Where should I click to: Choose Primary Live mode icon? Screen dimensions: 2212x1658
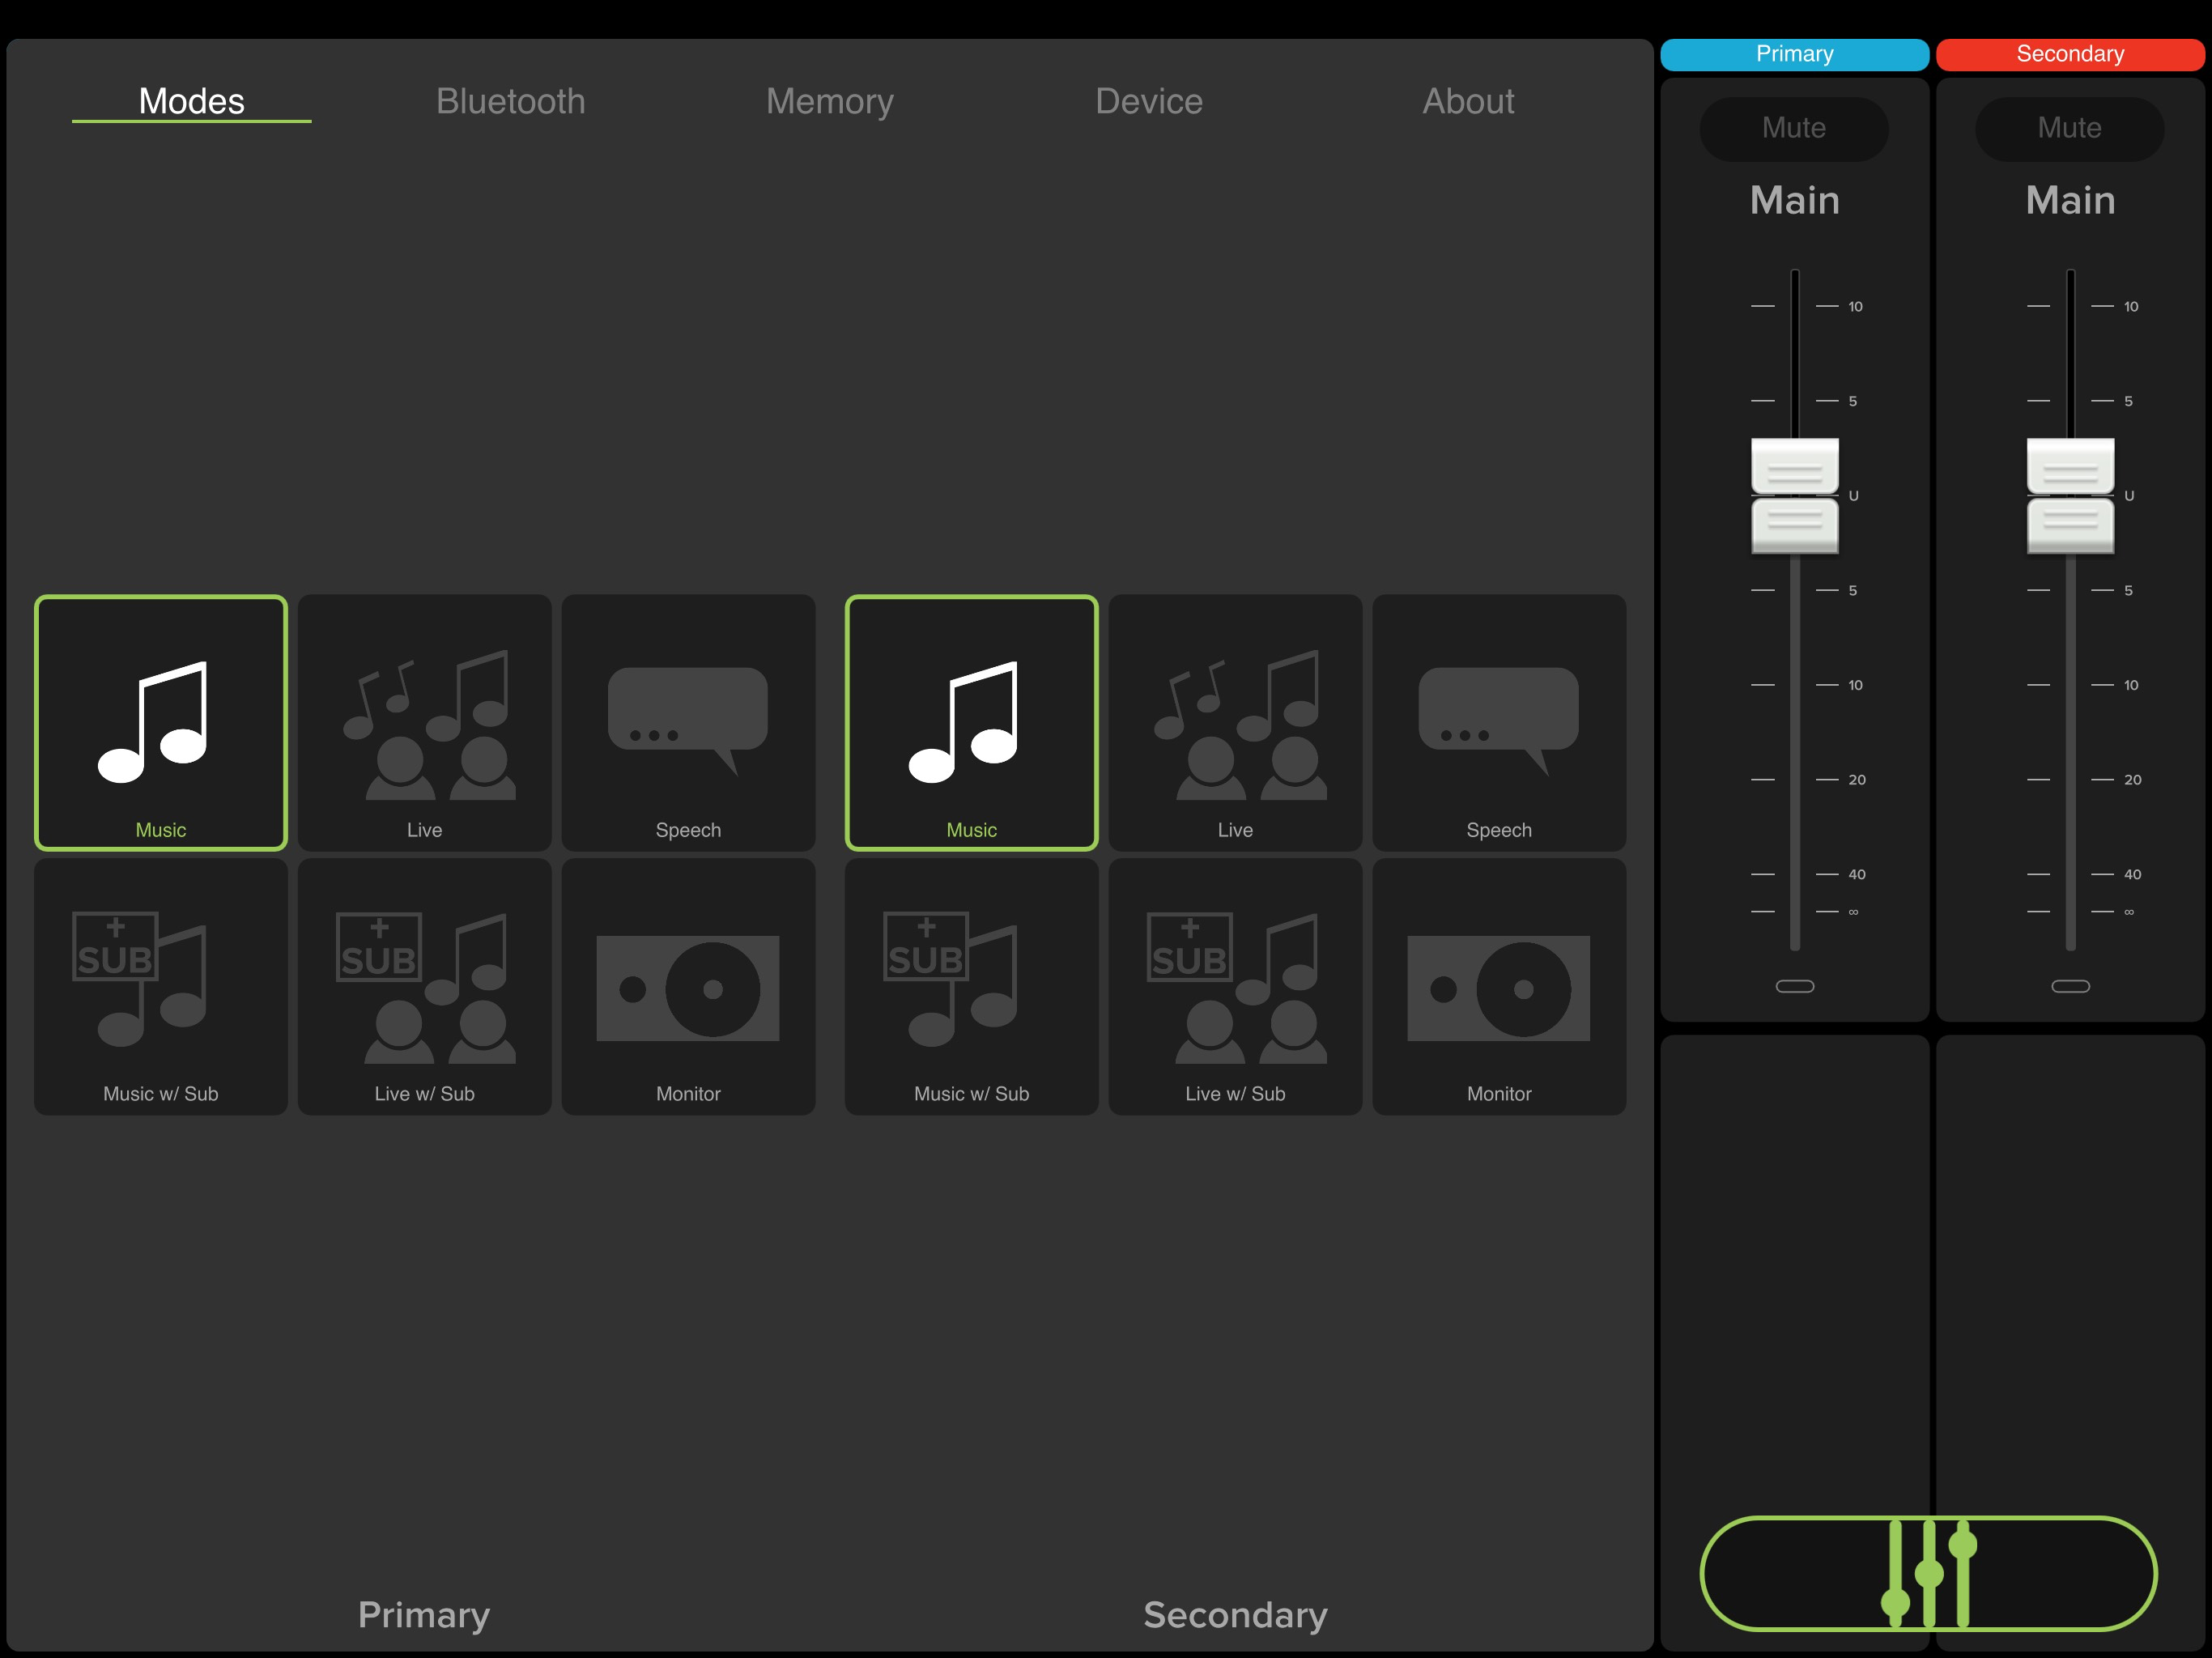tap(424, 722)
